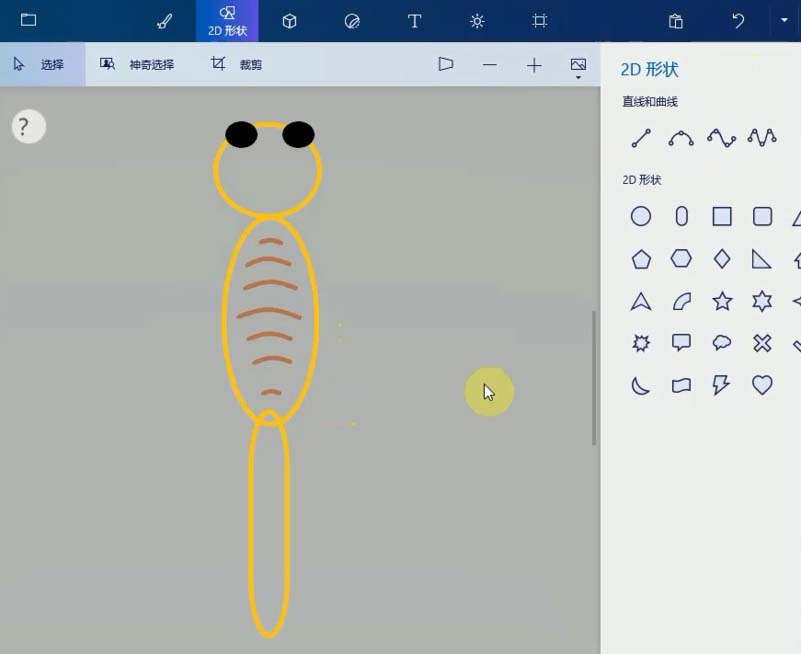Pick the crescent moon shape

coord(641,386)
